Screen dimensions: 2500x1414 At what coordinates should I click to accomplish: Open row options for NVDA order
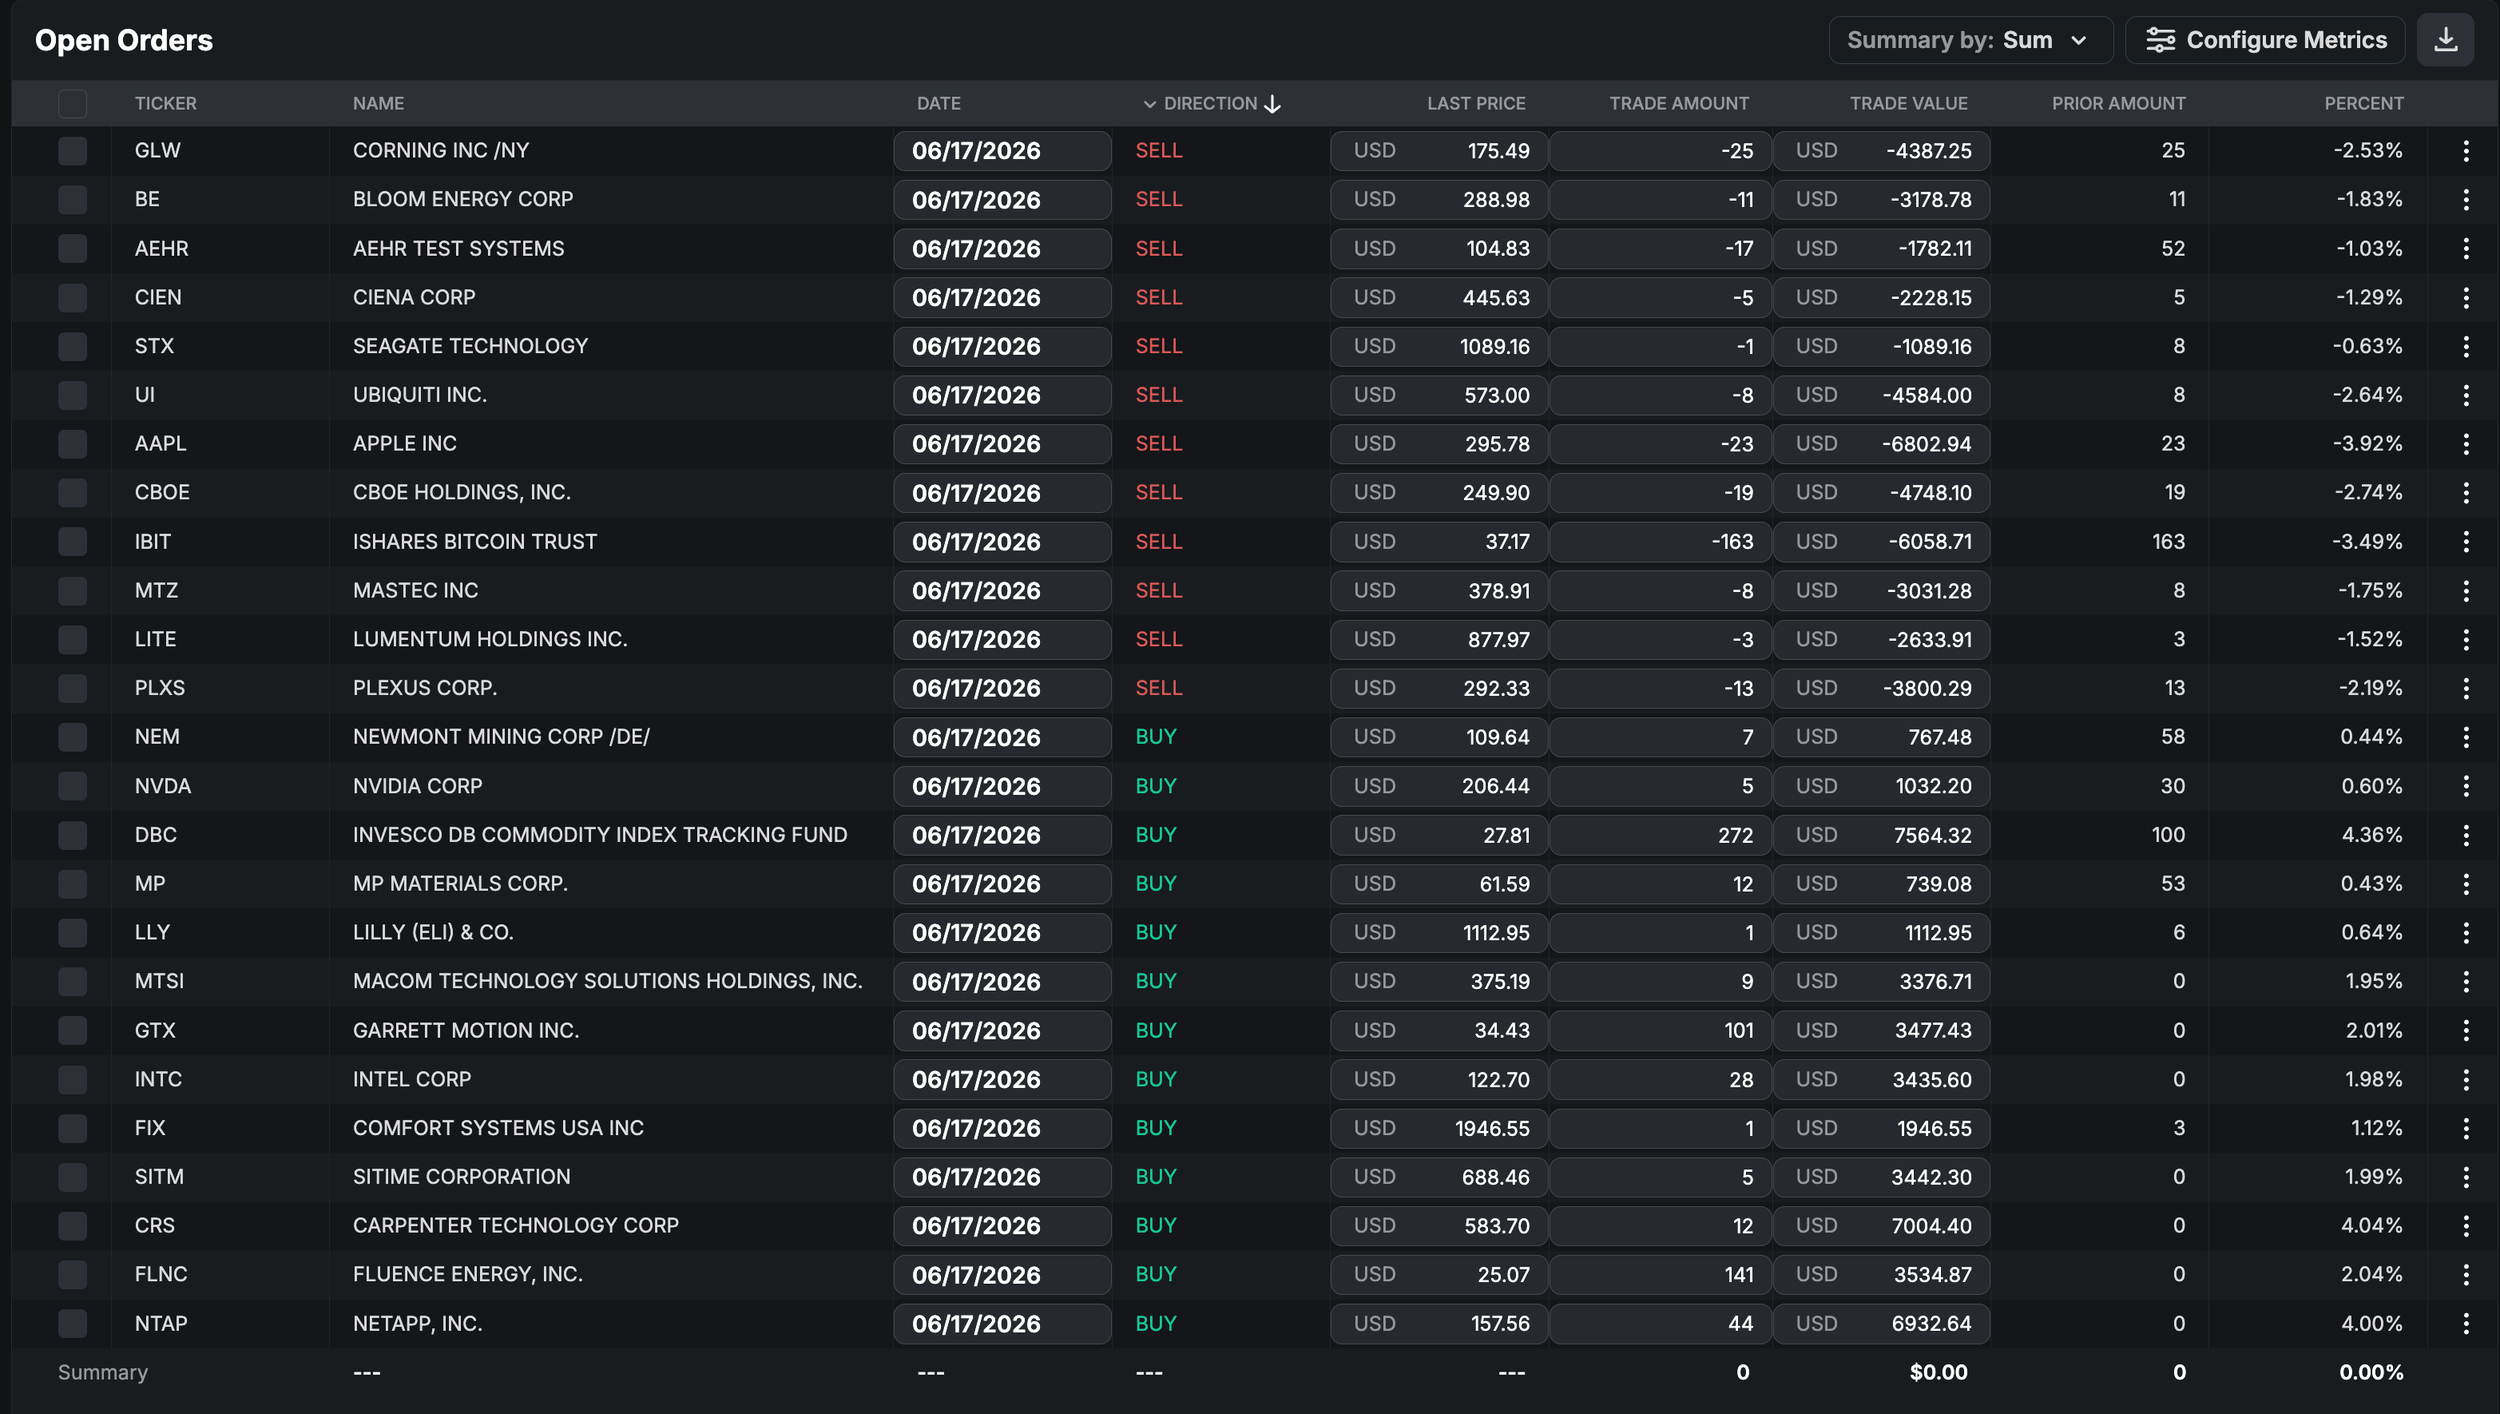pyautogui.click(x=2466, y=786)
